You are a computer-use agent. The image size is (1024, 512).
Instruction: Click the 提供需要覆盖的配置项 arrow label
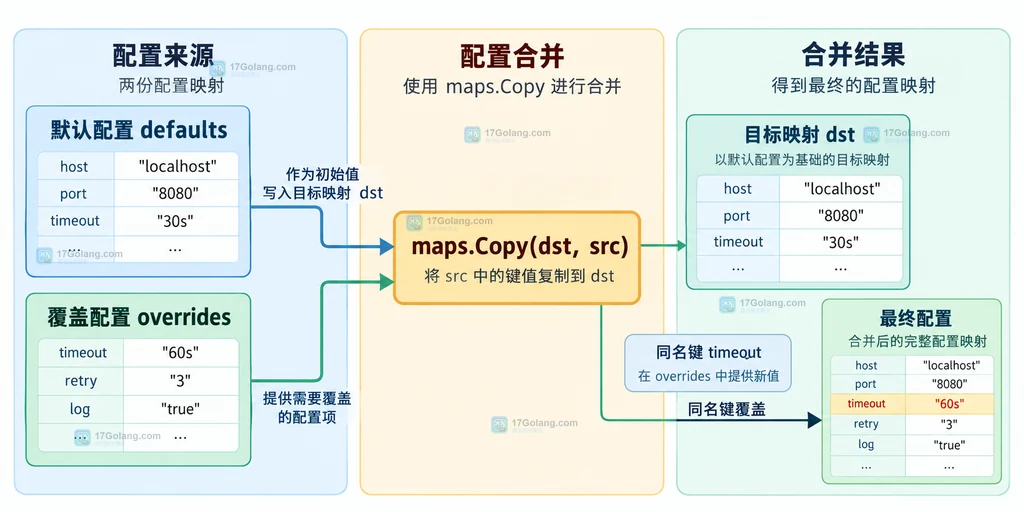tap(307, 408)
